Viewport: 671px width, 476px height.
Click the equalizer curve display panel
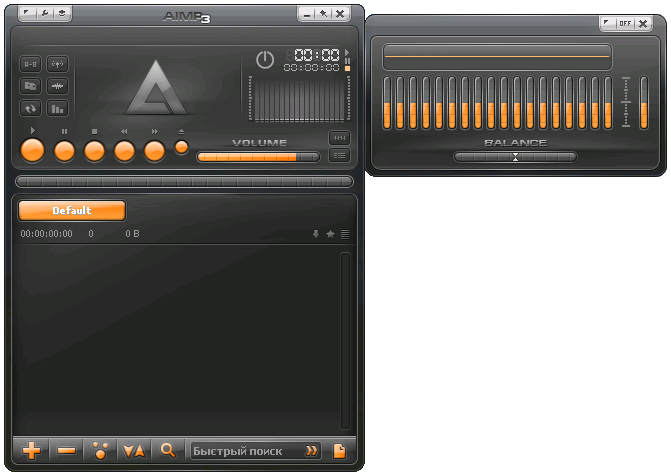[497, 57]
